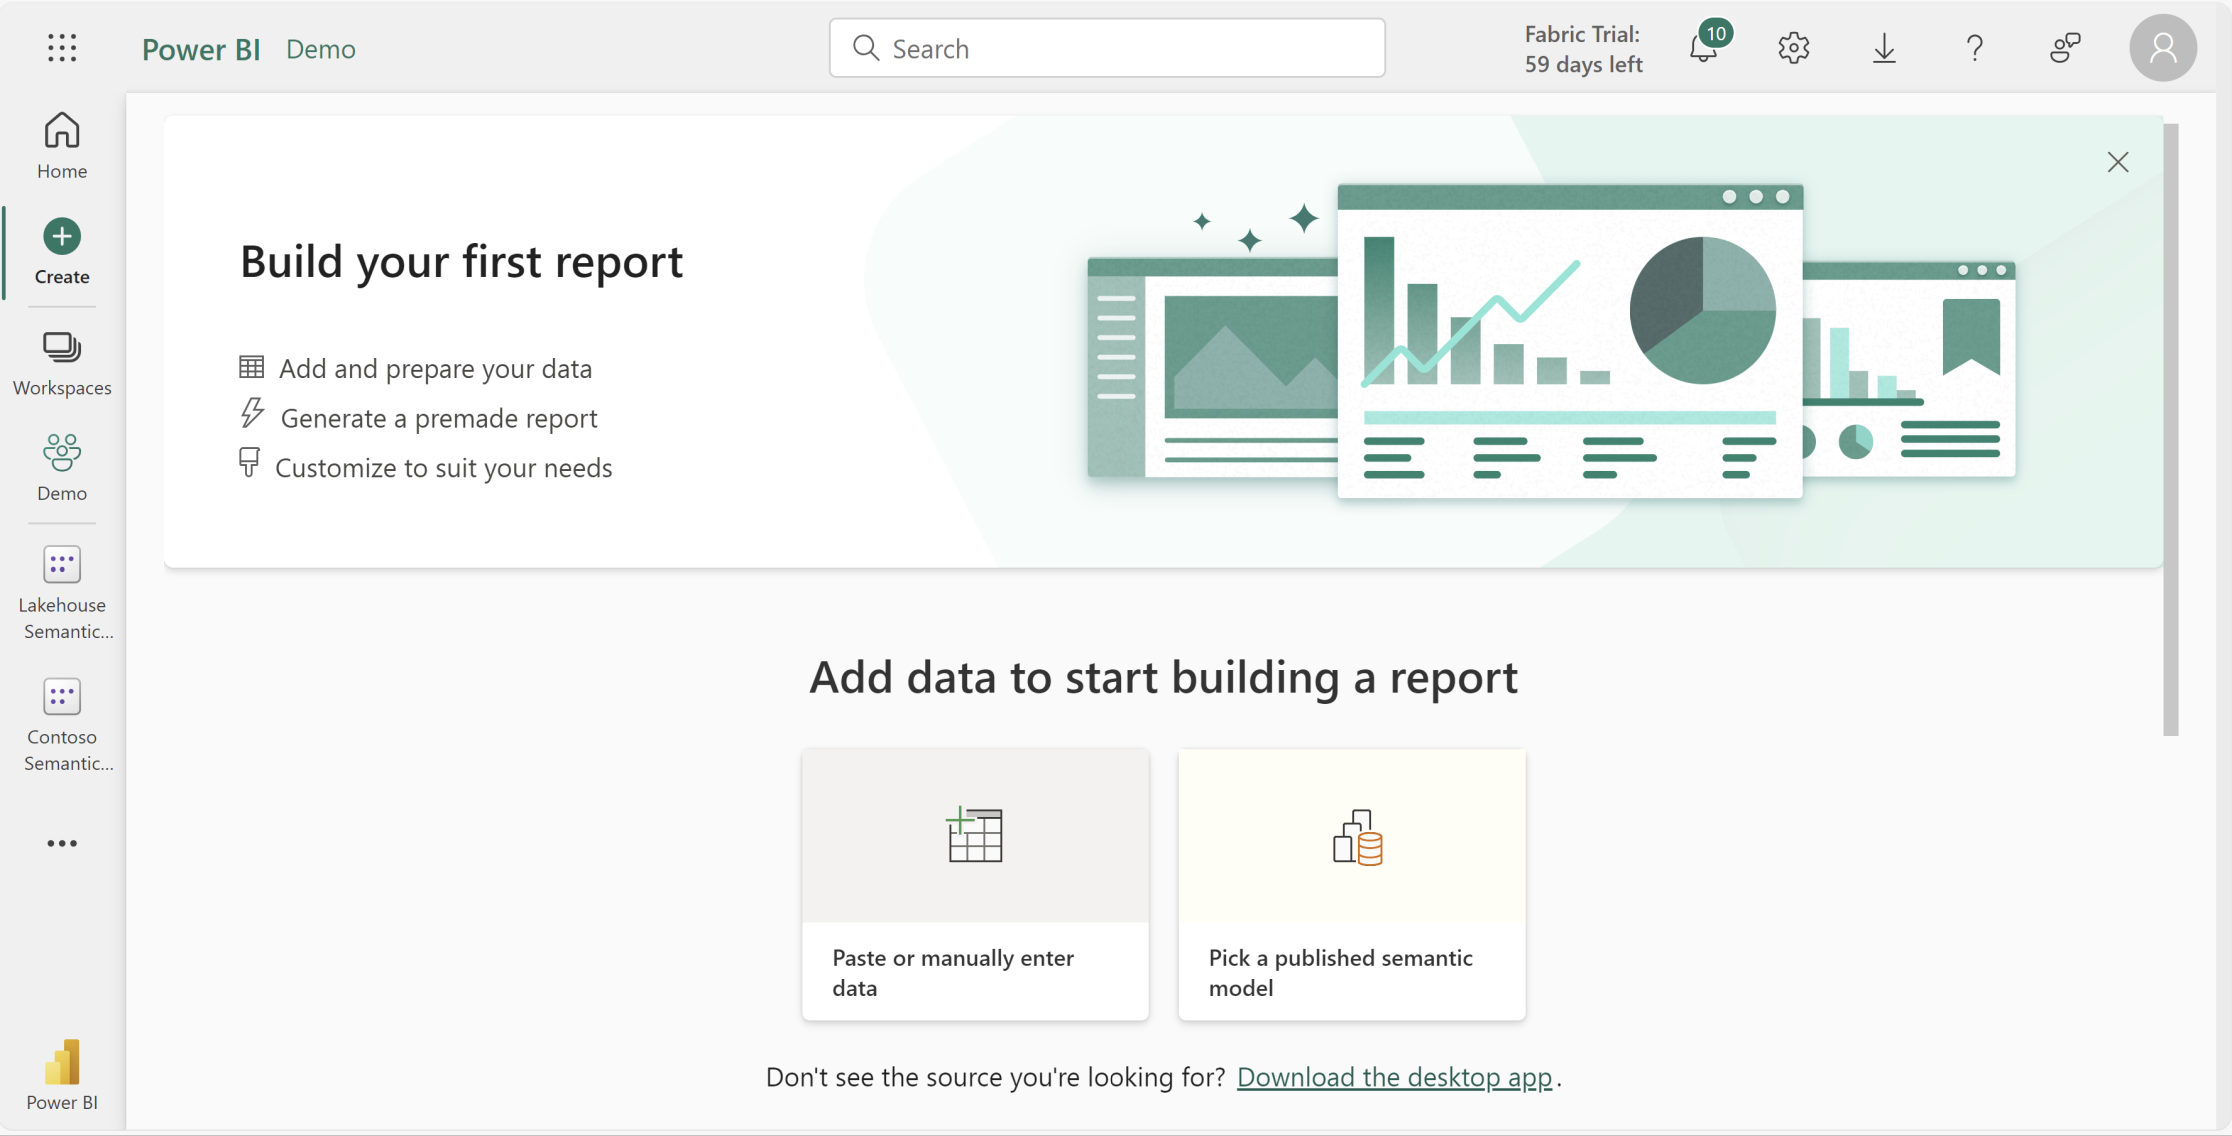Open the user account avatar

[2162, 48]
